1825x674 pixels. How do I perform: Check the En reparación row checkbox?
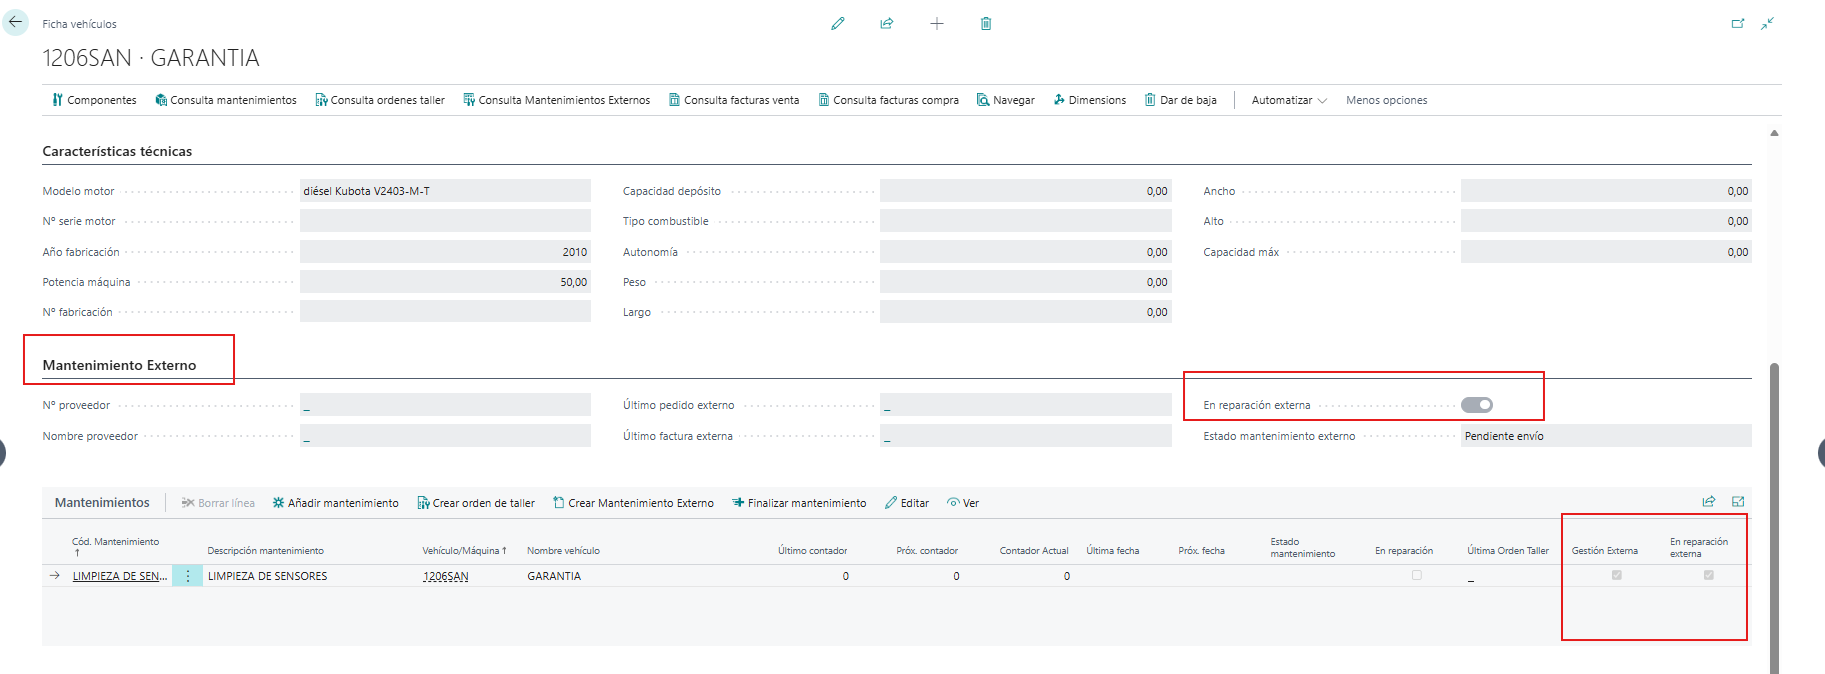click(1416, 575)
